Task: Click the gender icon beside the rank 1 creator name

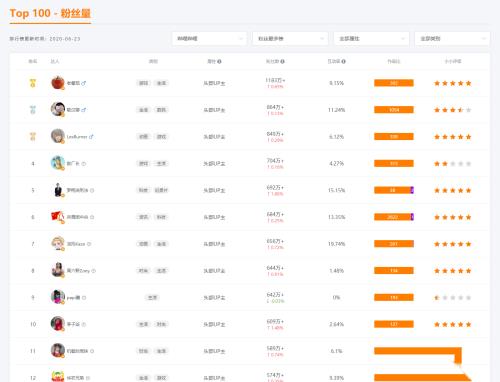Action: [x=84, y=83]
